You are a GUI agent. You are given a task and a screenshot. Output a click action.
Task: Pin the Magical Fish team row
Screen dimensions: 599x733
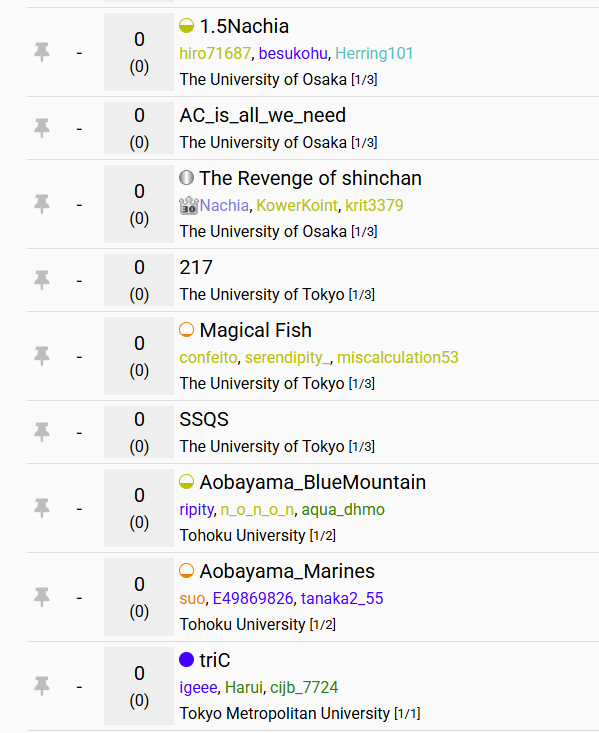pyautogui.click(x=42, y=356)
